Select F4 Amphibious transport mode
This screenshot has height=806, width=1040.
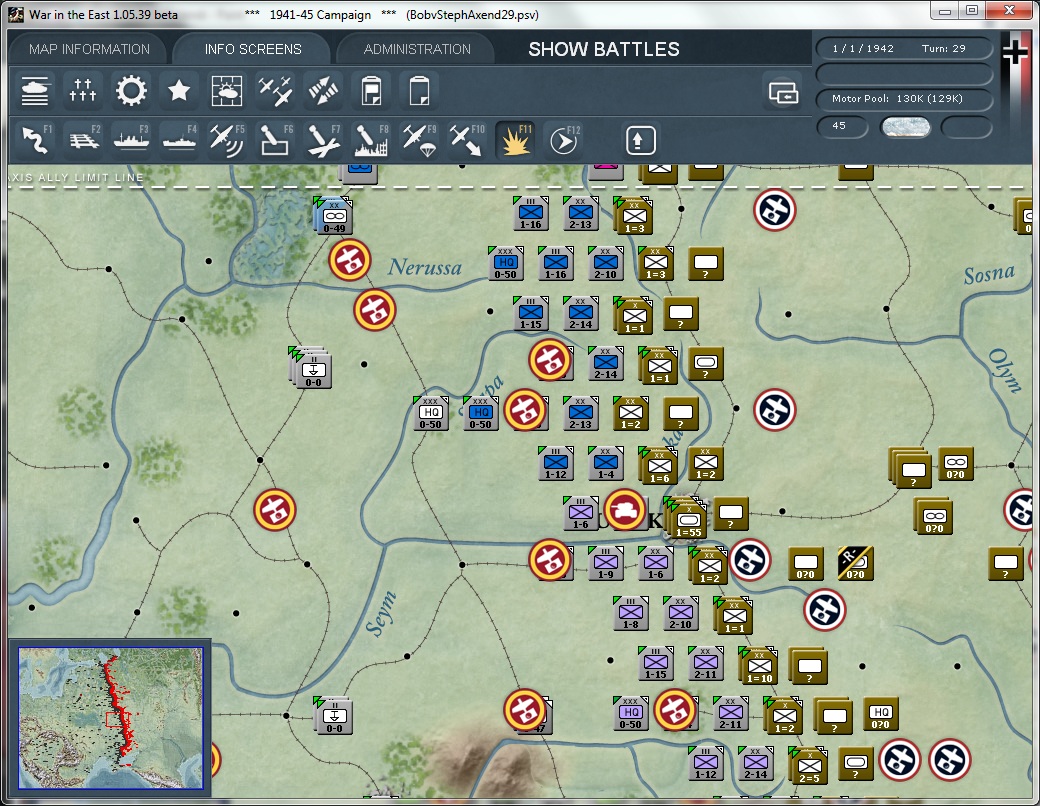(x=178, y=139)
